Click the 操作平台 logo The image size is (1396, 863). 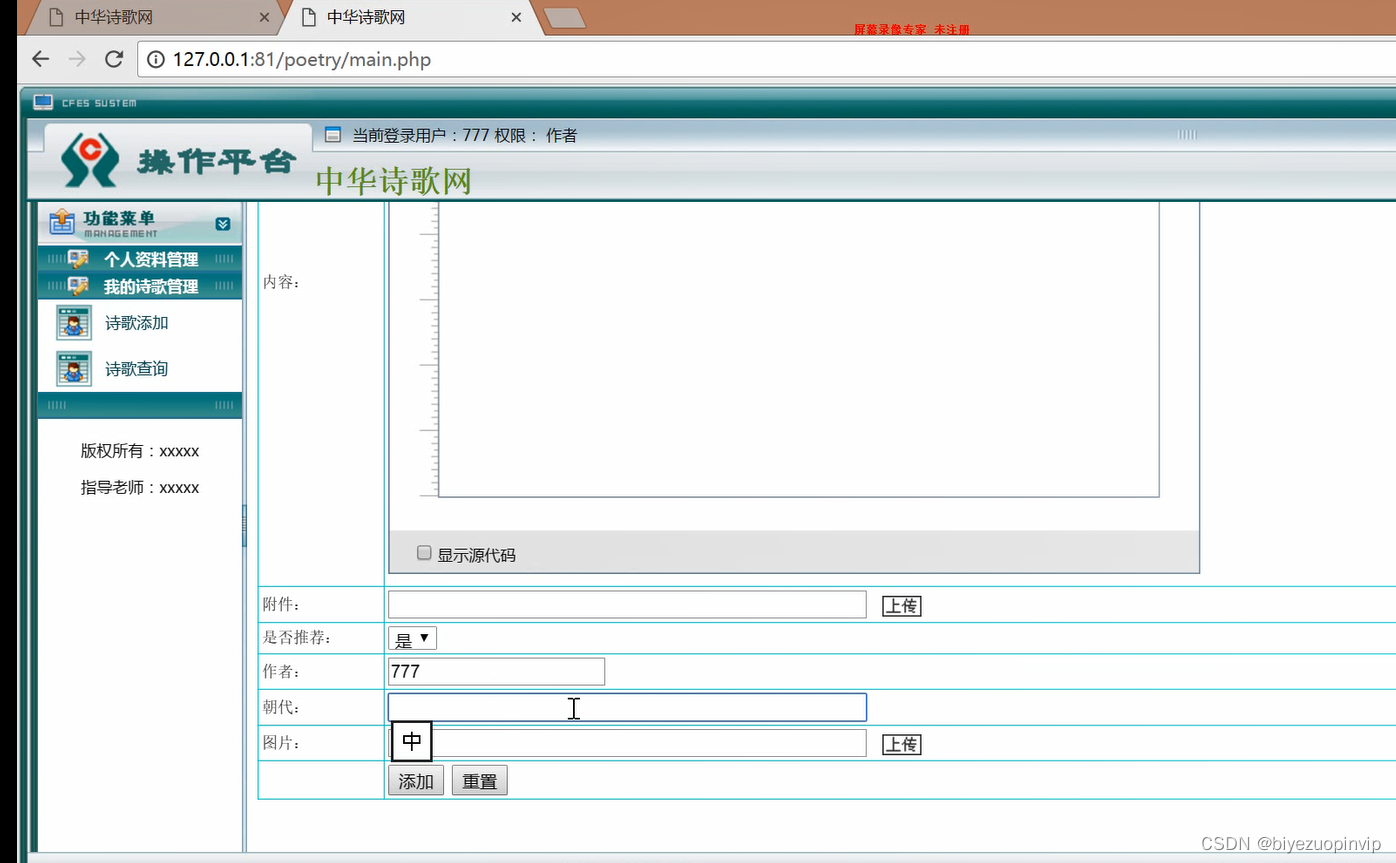(178, 160)
